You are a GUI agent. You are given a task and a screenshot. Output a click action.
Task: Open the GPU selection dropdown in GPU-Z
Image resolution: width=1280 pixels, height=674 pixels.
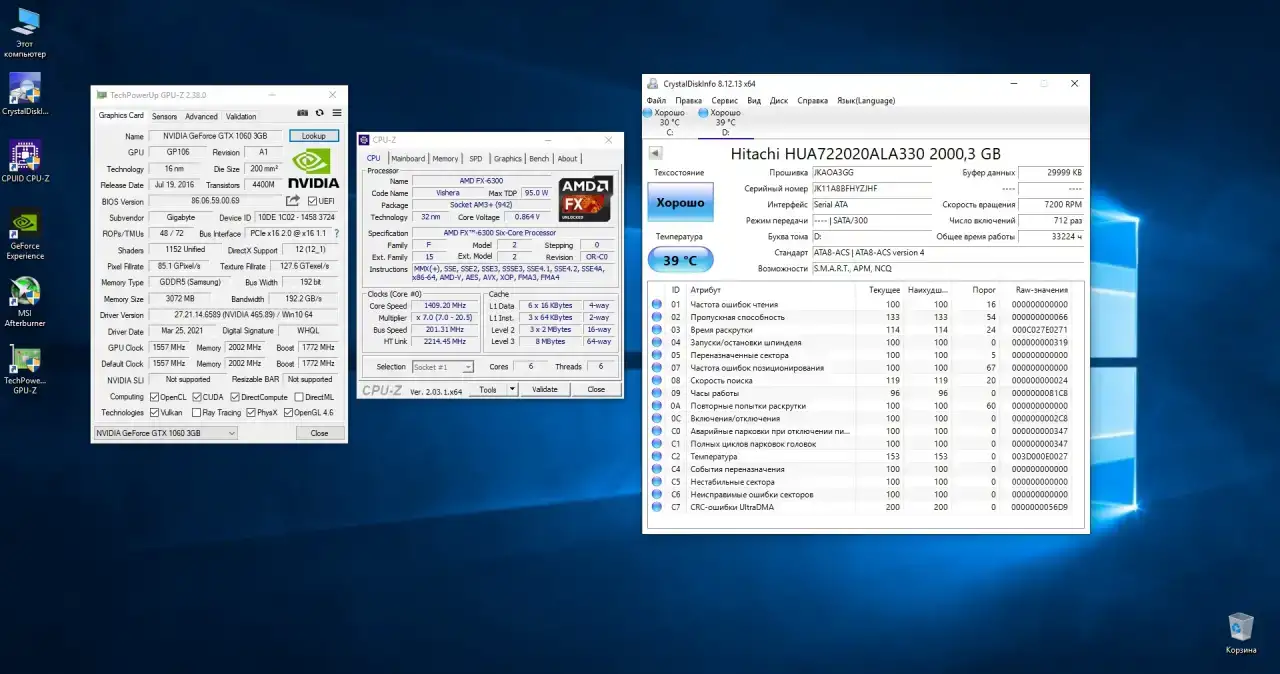coord(166,433)
